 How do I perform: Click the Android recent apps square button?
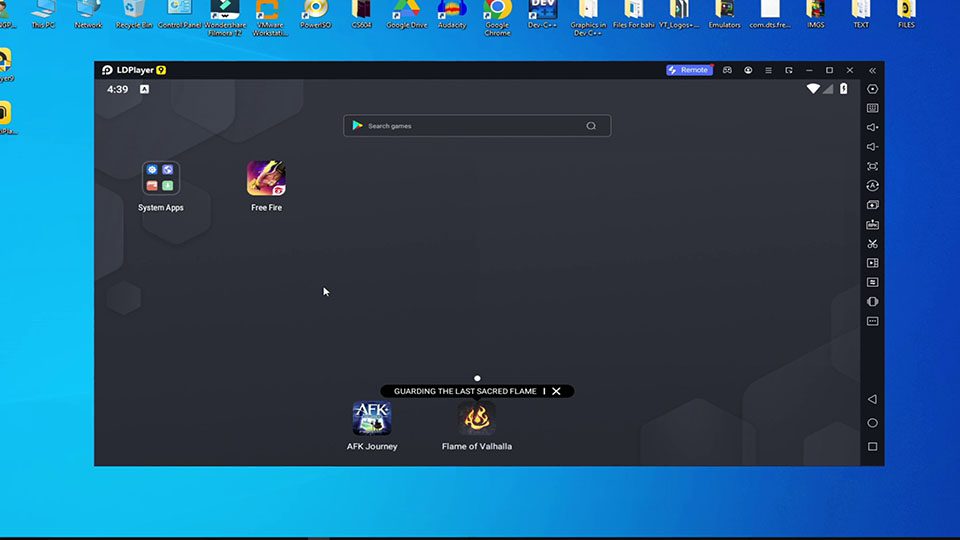[872, 447]
